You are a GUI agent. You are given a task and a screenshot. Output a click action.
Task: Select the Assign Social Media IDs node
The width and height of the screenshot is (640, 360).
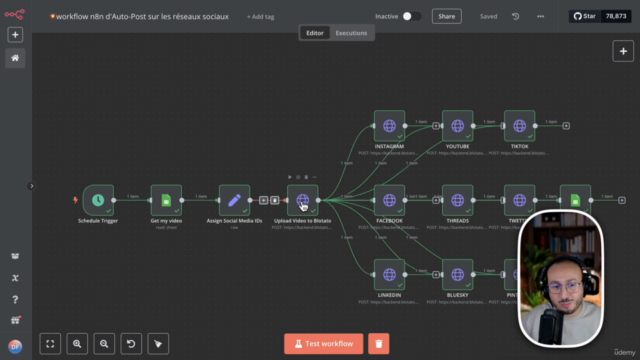(234, 200)
